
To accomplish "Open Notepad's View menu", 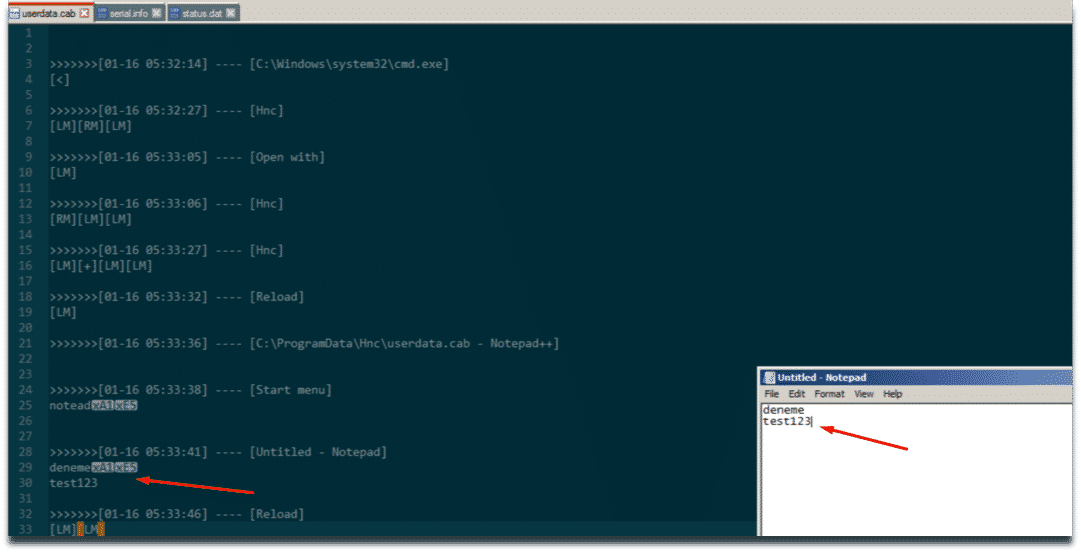I will 864,394.
